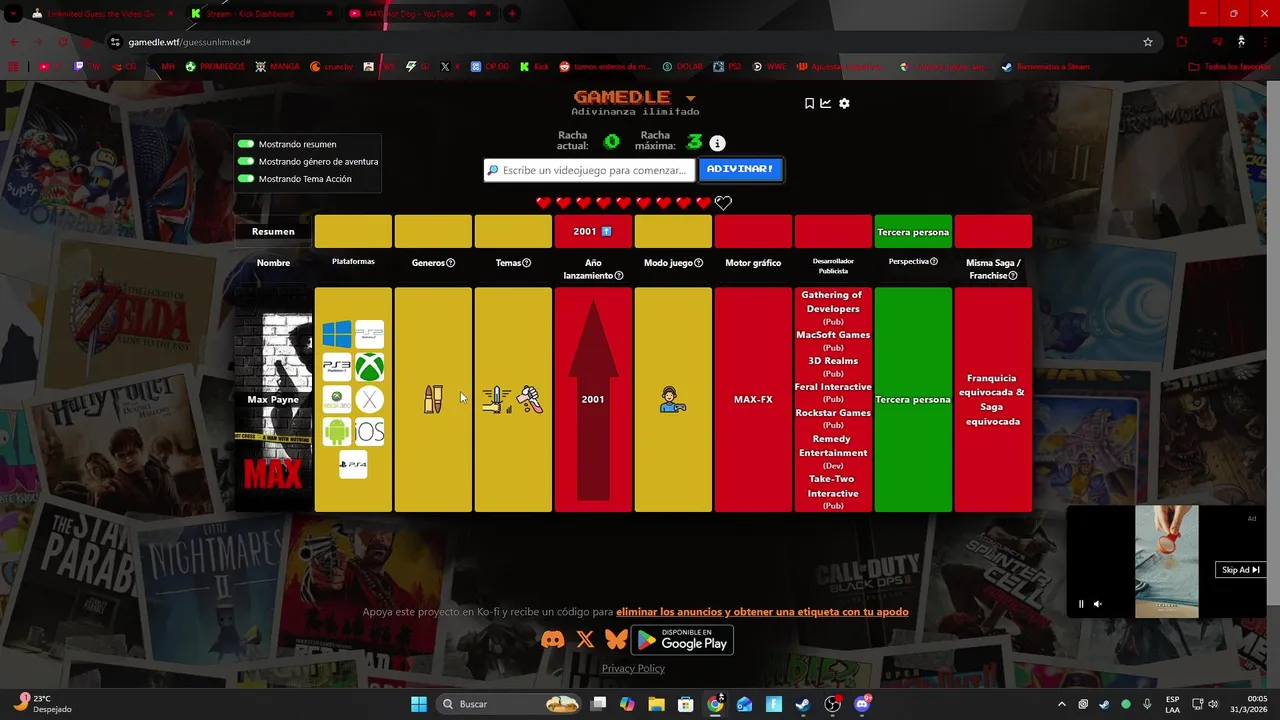The image size is (1280, 720).
Task: Click the Max Payne cover thumbnail
Action: click(273, 400)
